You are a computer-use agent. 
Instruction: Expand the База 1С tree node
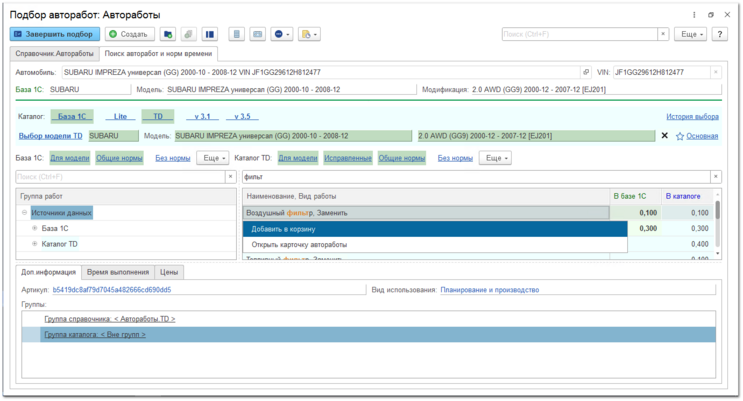point(35,228)
